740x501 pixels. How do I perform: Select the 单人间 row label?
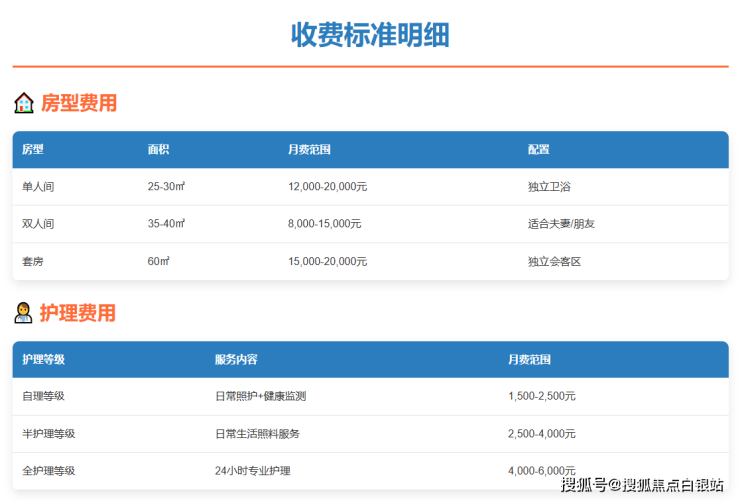(38, 187)
